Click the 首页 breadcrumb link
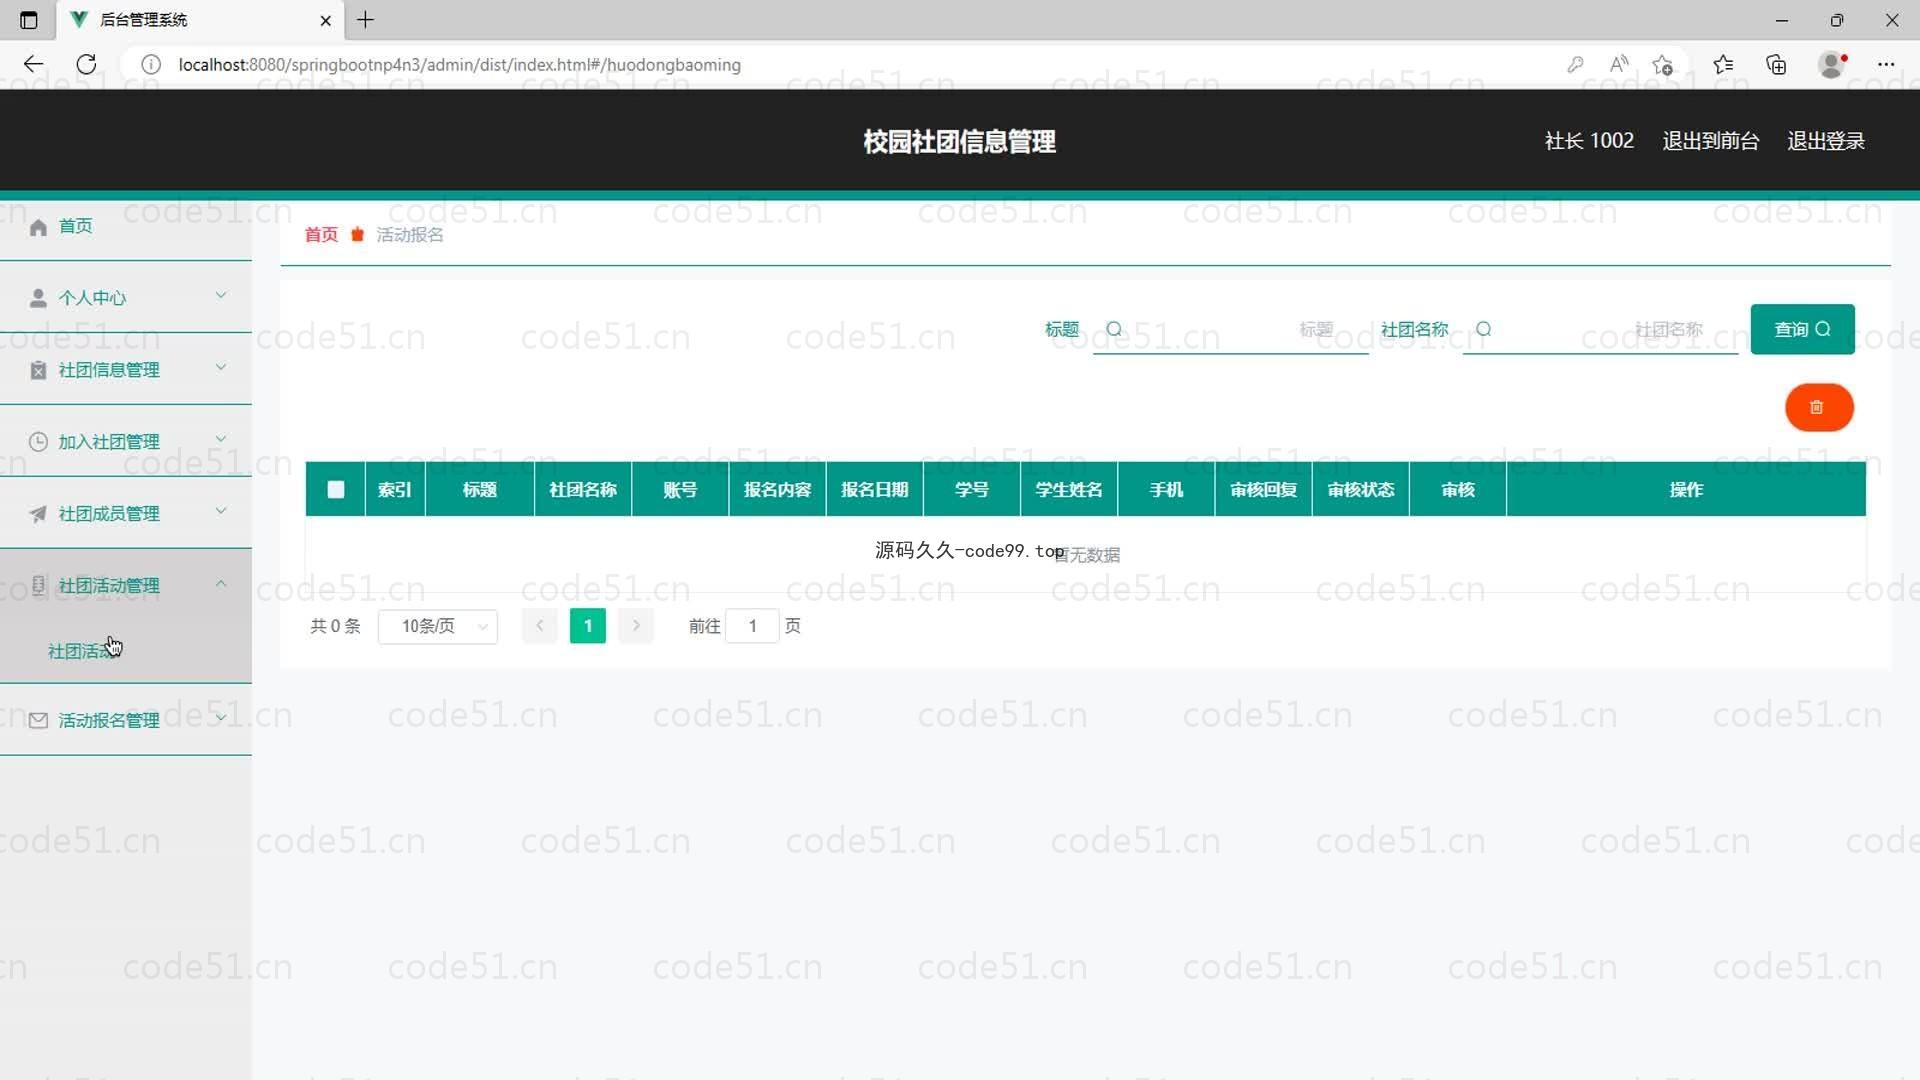1920x1080 pixels. [x=321, y=235]
